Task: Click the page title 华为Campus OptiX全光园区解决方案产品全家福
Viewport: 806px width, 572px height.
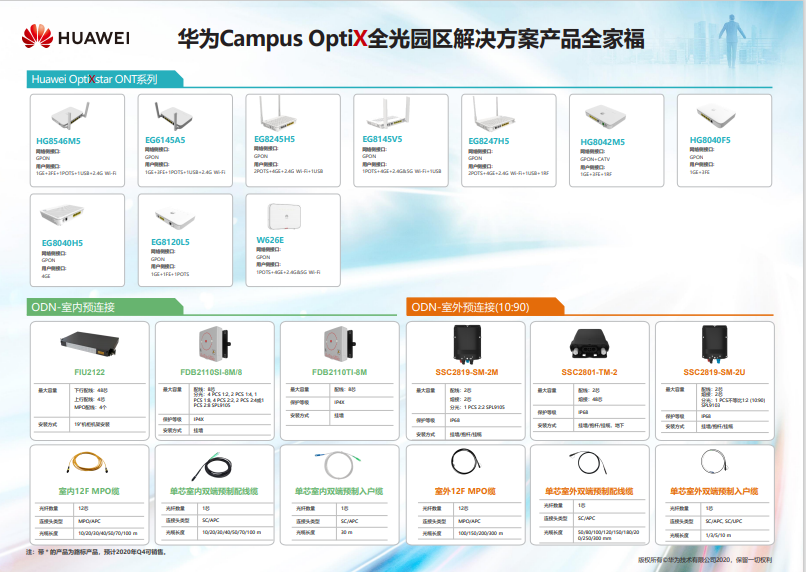Action: [x=410, y=39]
